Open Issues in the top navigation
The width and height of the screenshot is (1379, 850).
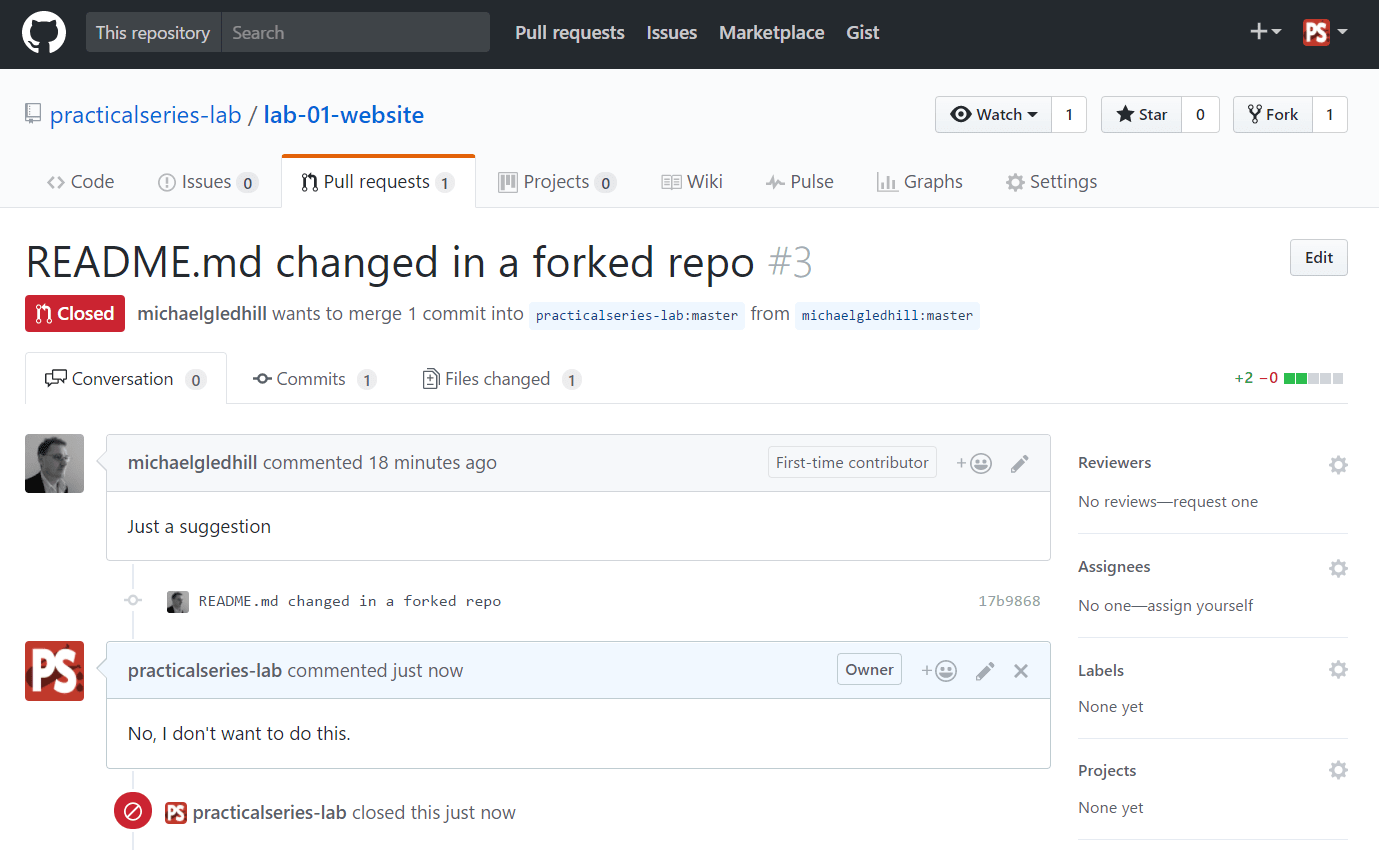pos(672,33)
